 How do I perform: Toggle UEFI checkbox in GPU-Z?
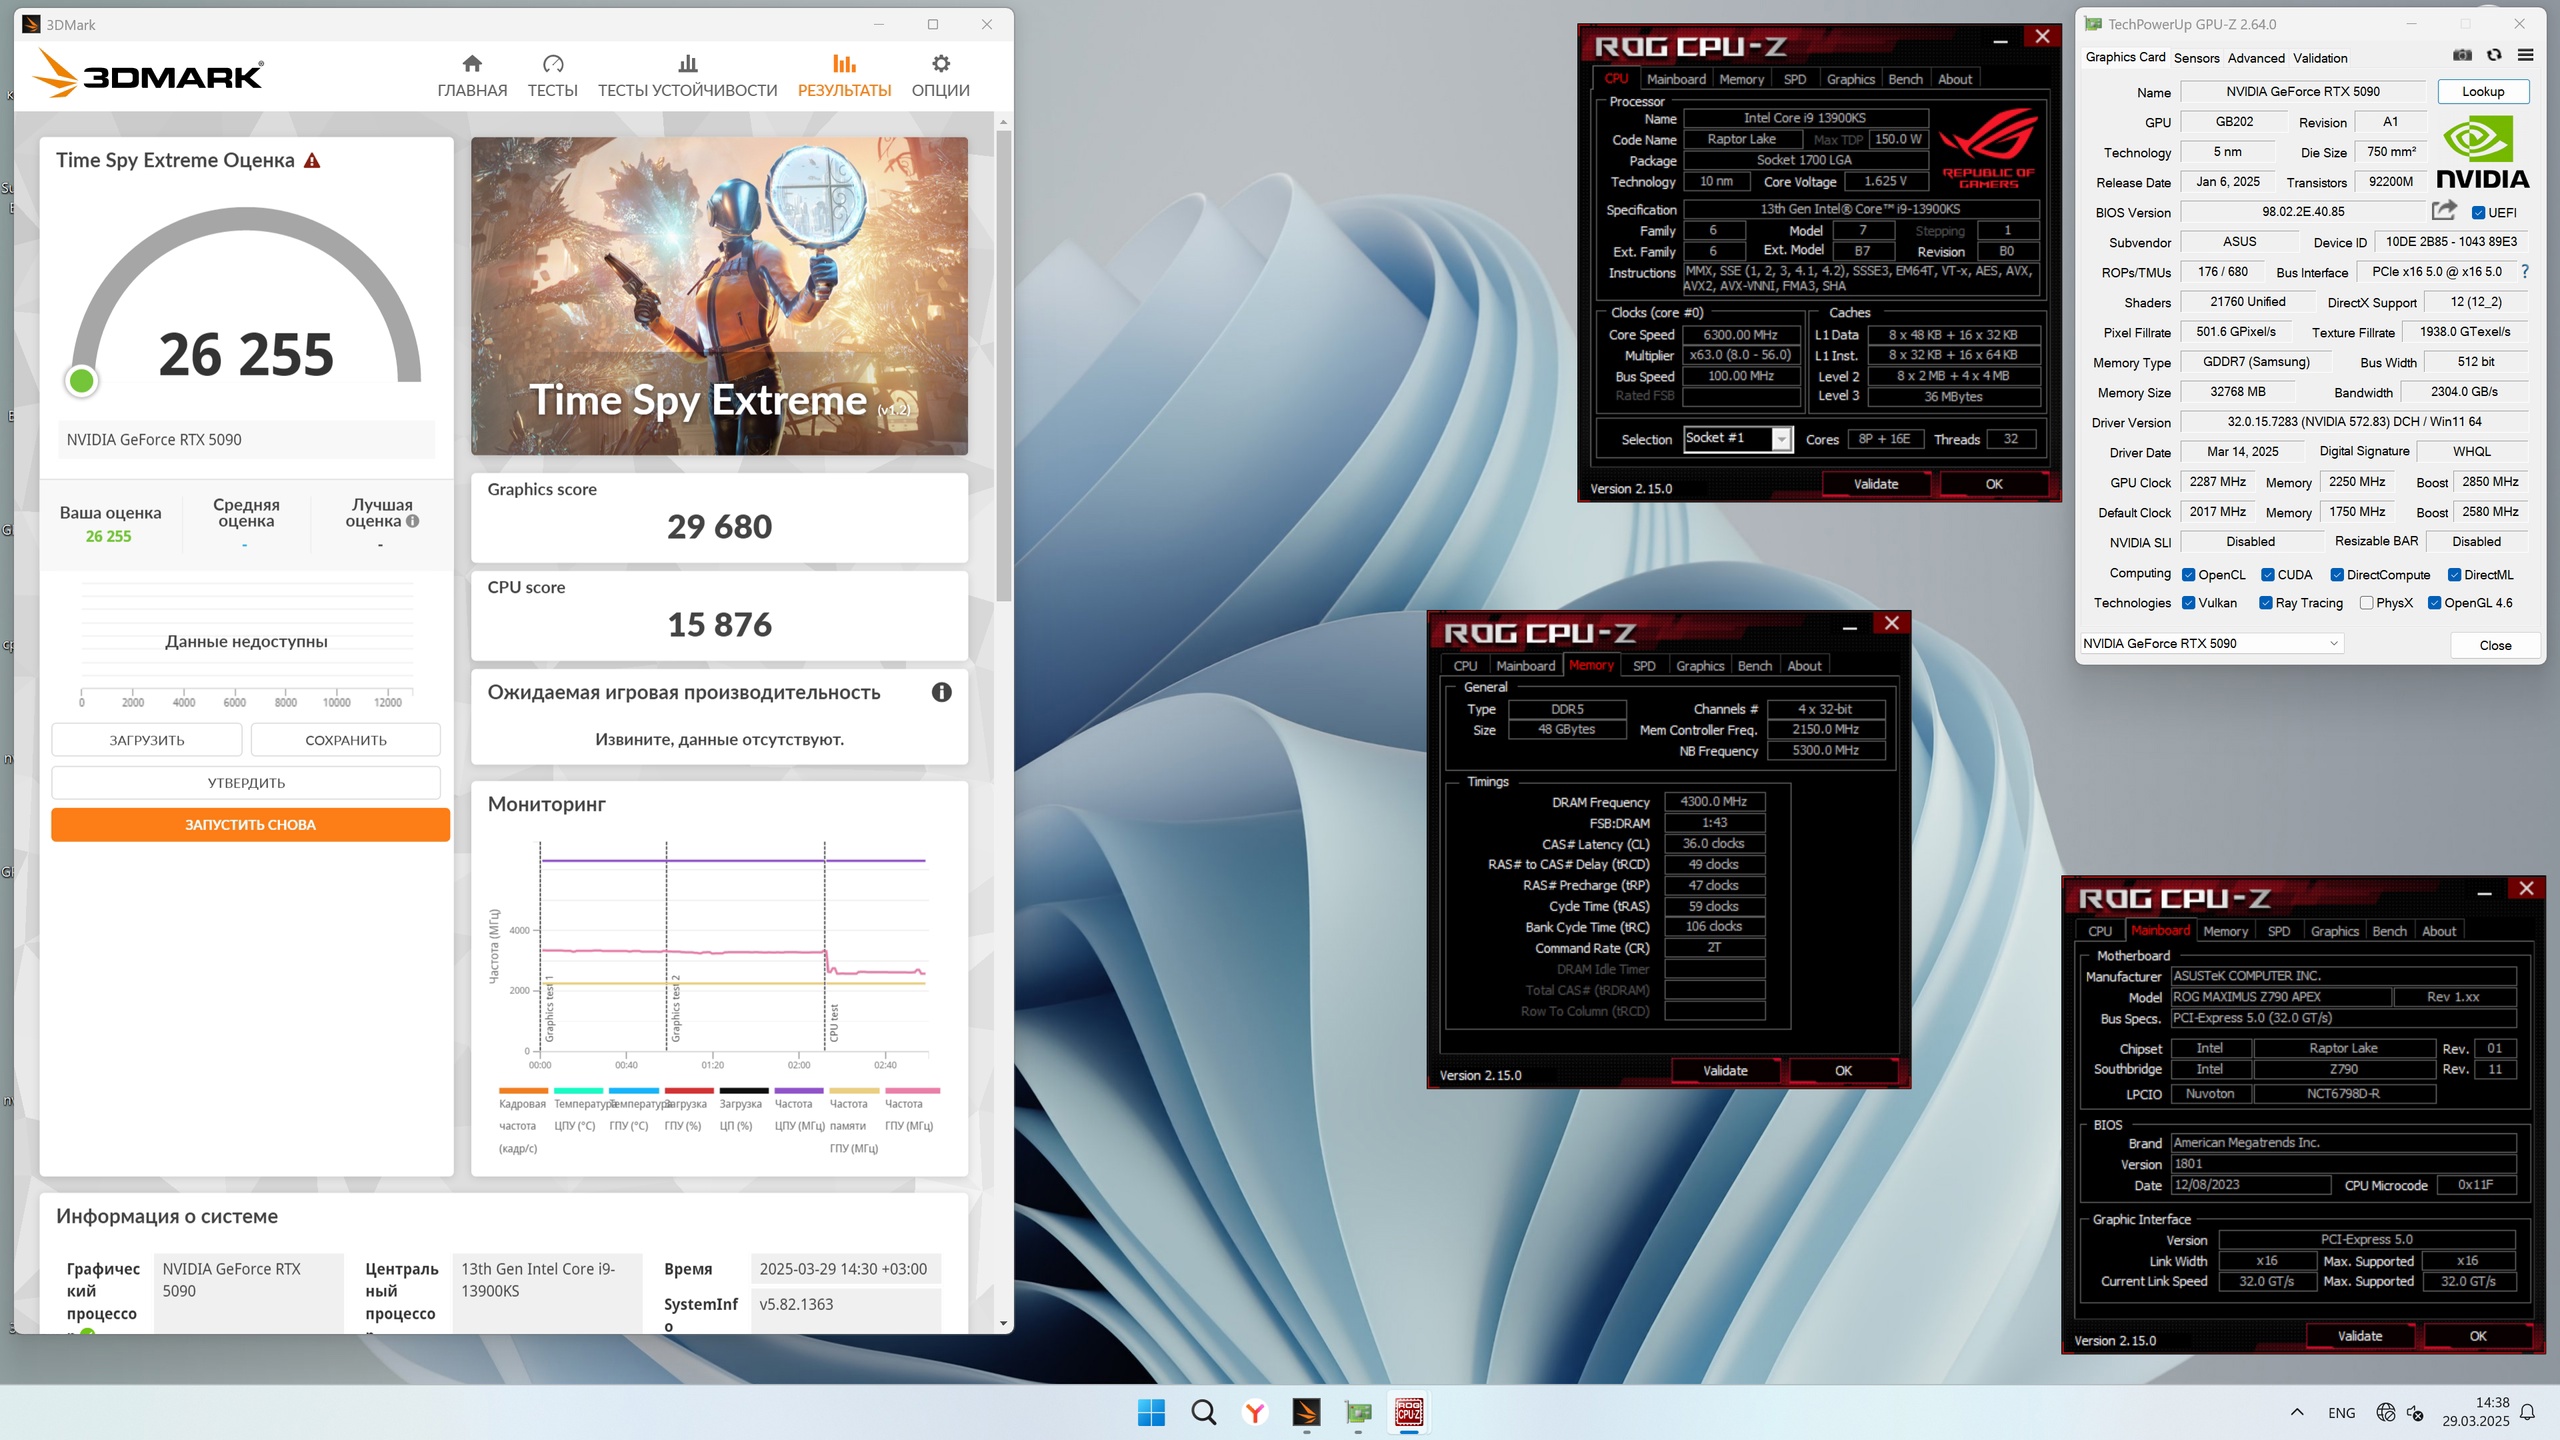[2478, 212]
